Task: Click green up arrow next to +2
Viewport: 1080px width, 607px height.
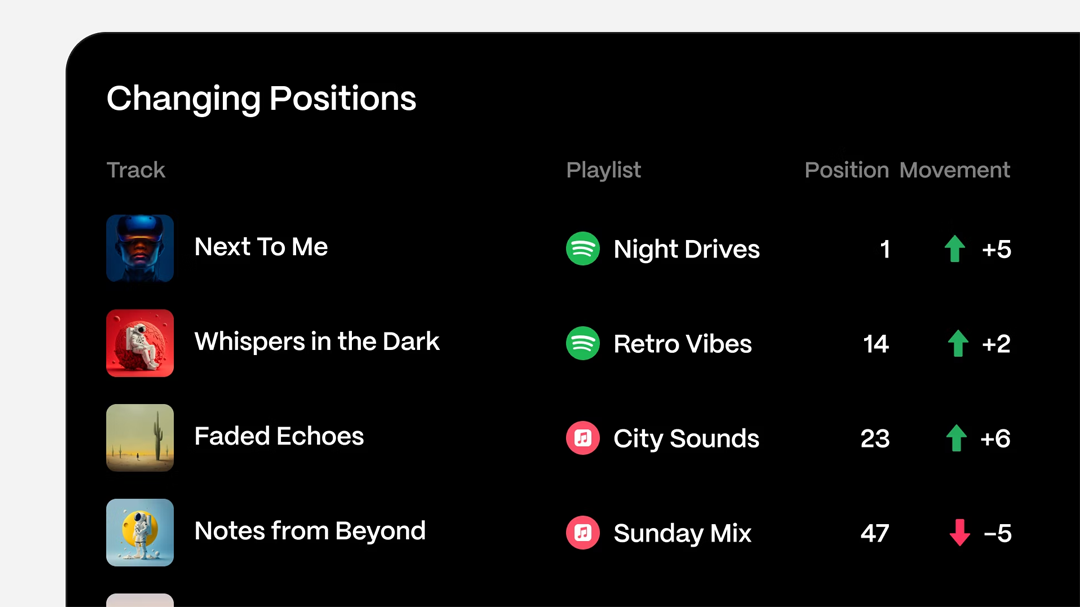Action: tap(958, 344)
